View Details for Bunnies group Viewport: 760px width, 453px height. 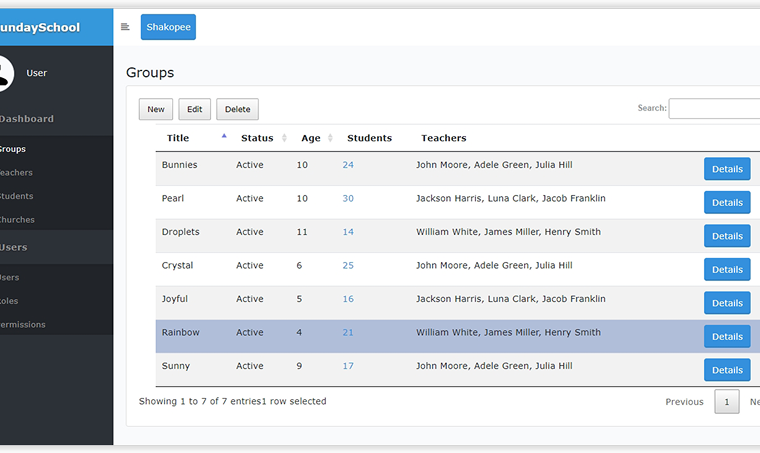726,169
